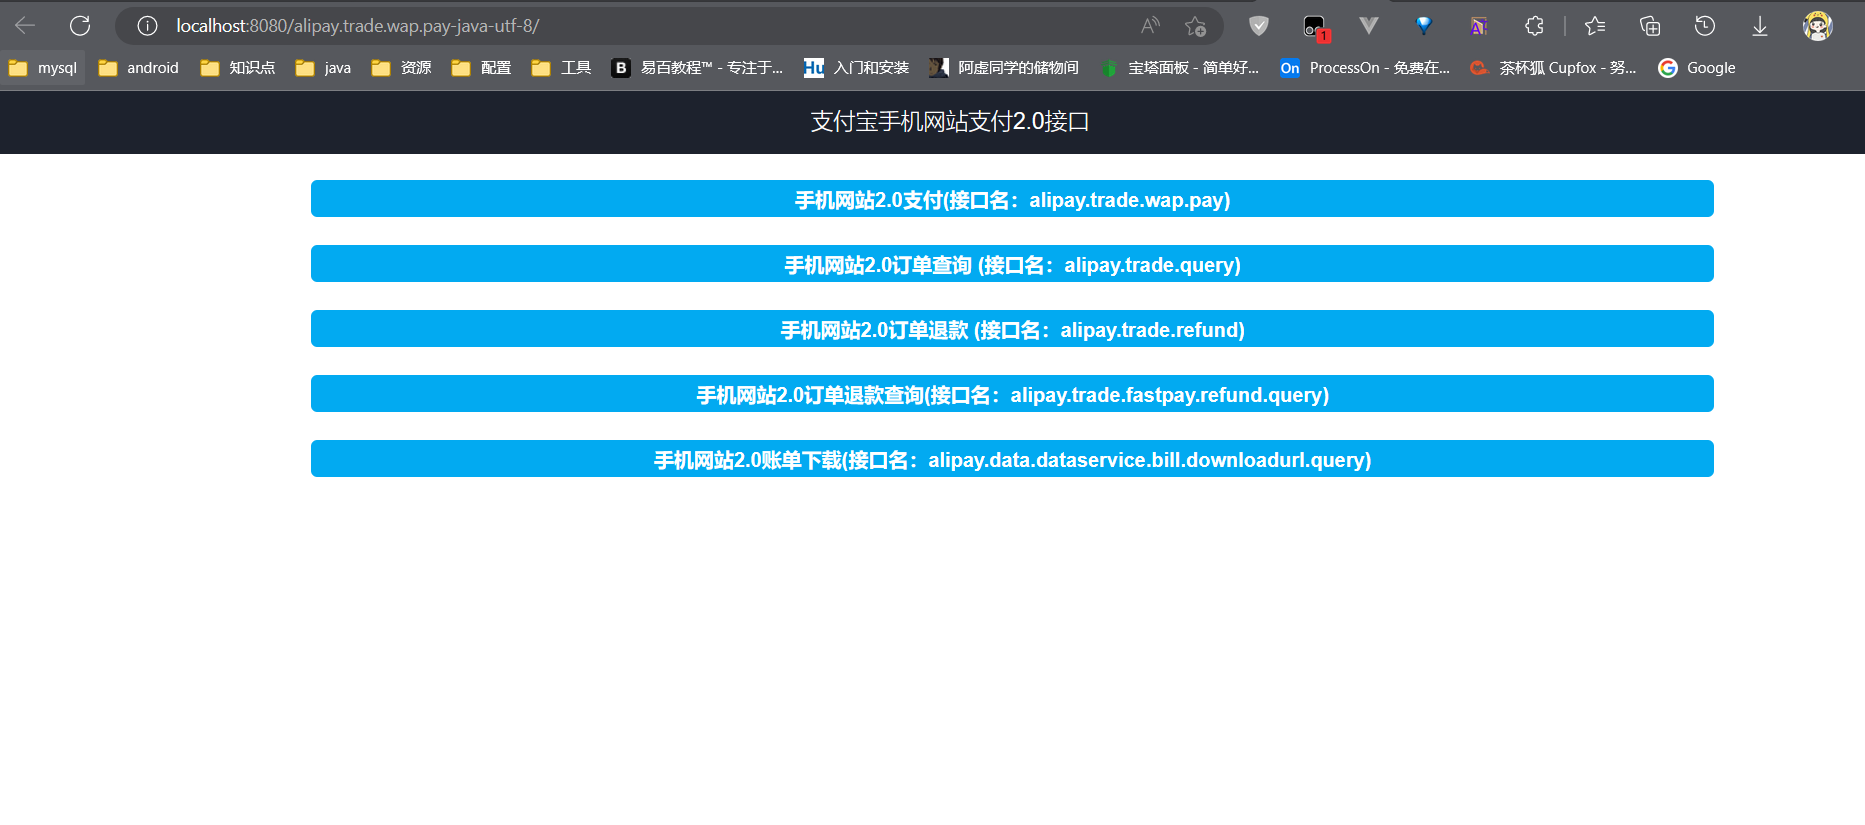
Task: Open the 茶杯狐 Cupfox bookmark
Action: [1554, 68]
